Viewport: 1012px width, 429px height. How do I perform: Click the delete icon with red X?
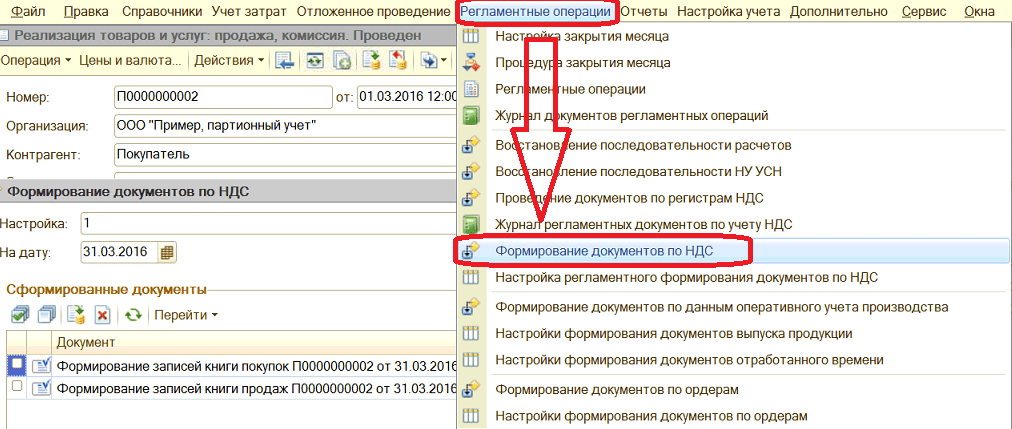point(102,315)
